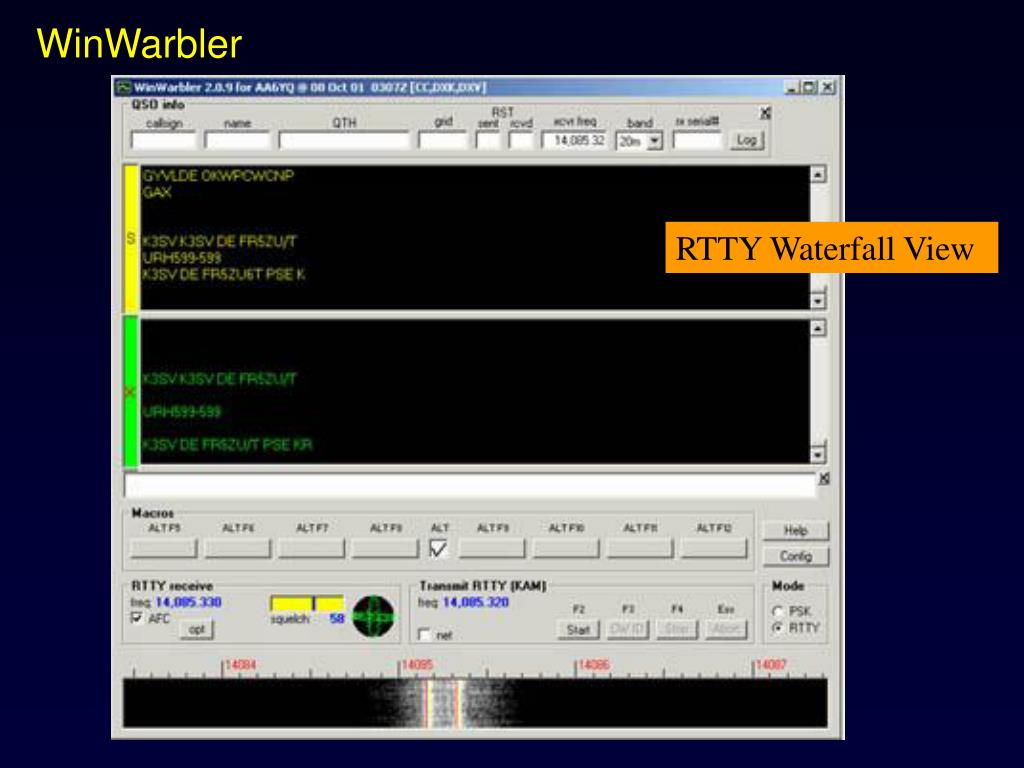The height and width of the screenshot is (768, 1024).
Task: Select PSK mode
Action: 778,612
